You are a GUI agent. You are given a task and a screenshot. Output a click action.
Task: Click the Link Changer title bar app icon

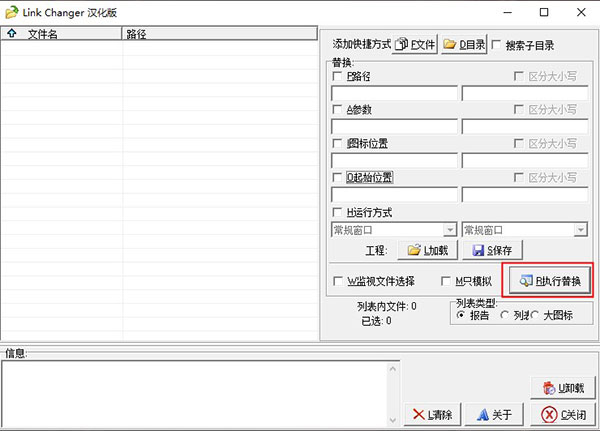pyautogui.click(x=11, y=12)
